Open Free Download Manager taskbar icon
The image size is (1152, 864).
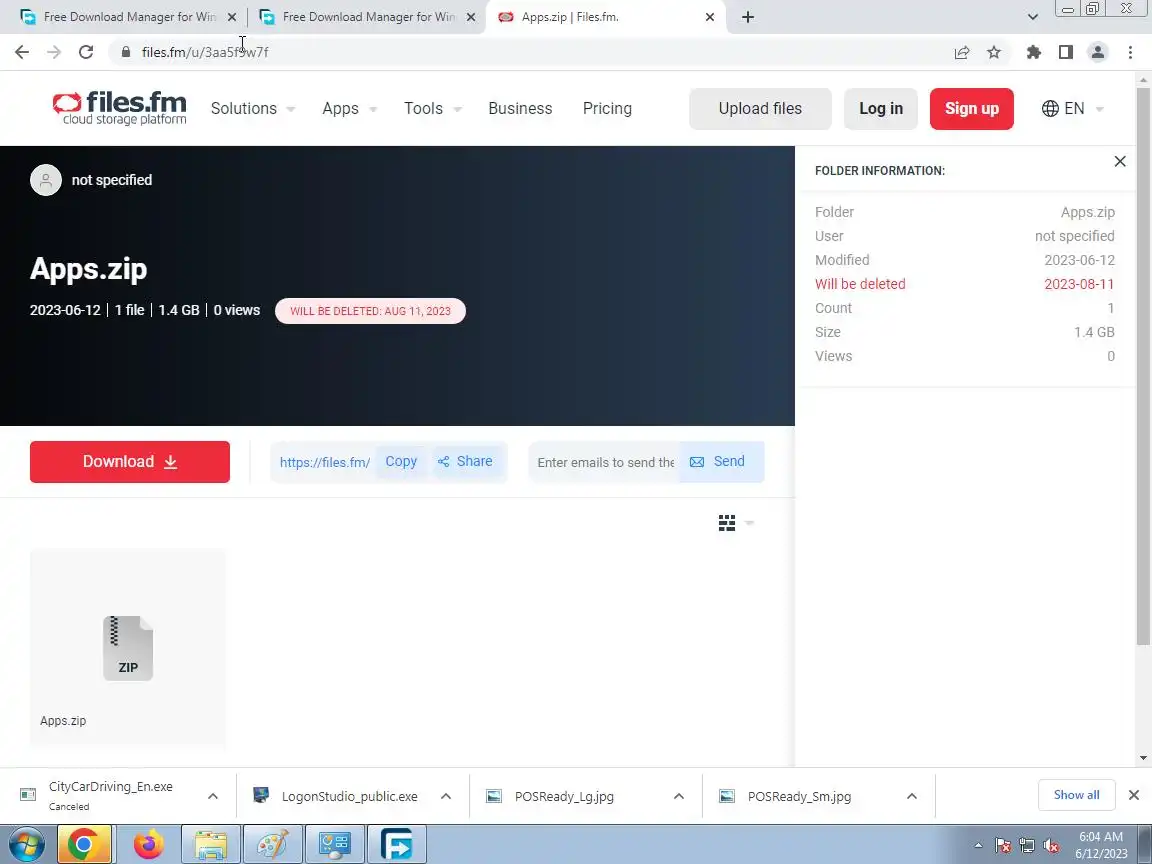pyautogui.click(x=397, y=845)
